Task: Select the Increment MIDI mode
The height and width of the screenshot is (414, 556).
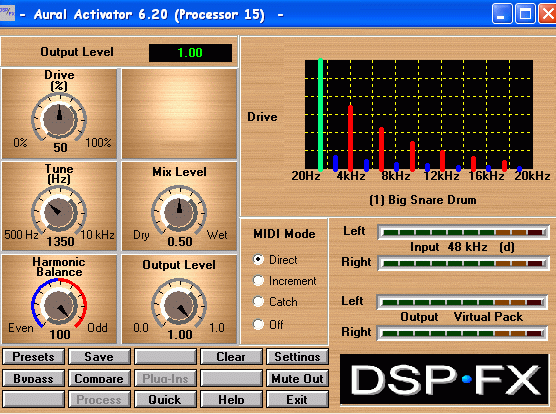Action: tap(258, 281)
